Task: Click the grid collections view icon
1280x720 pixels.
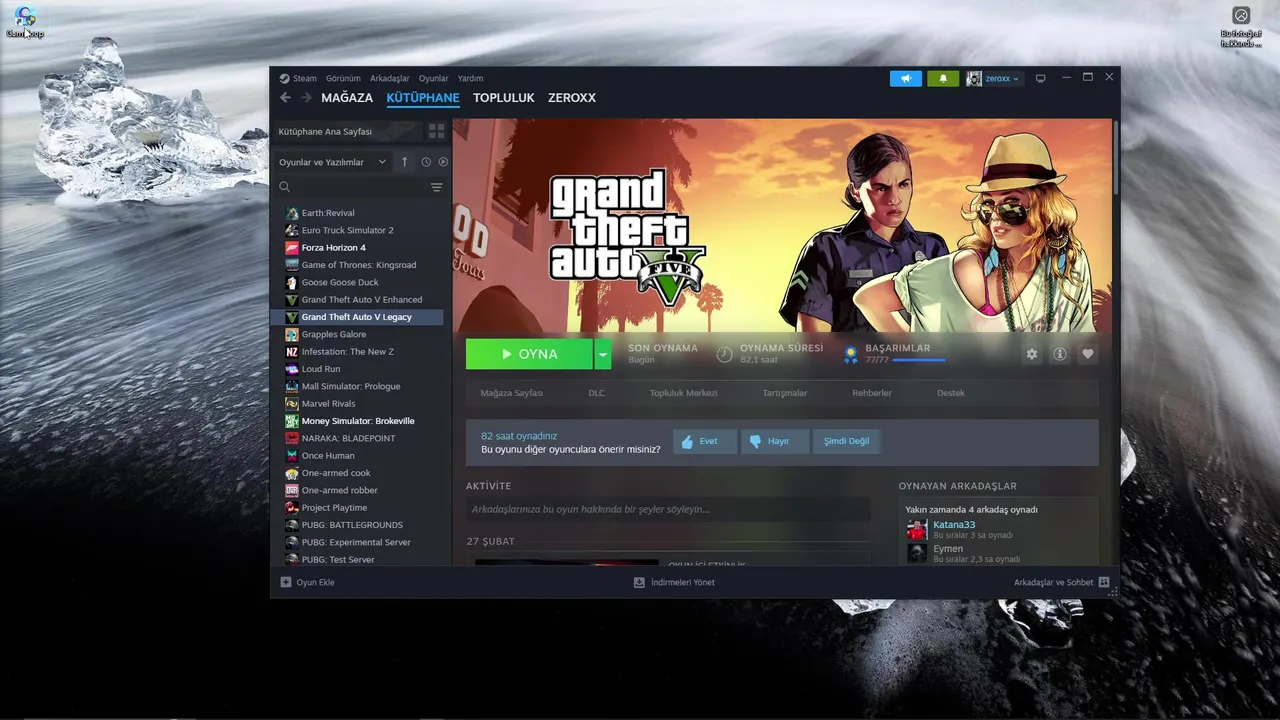Action: [436, 131]
